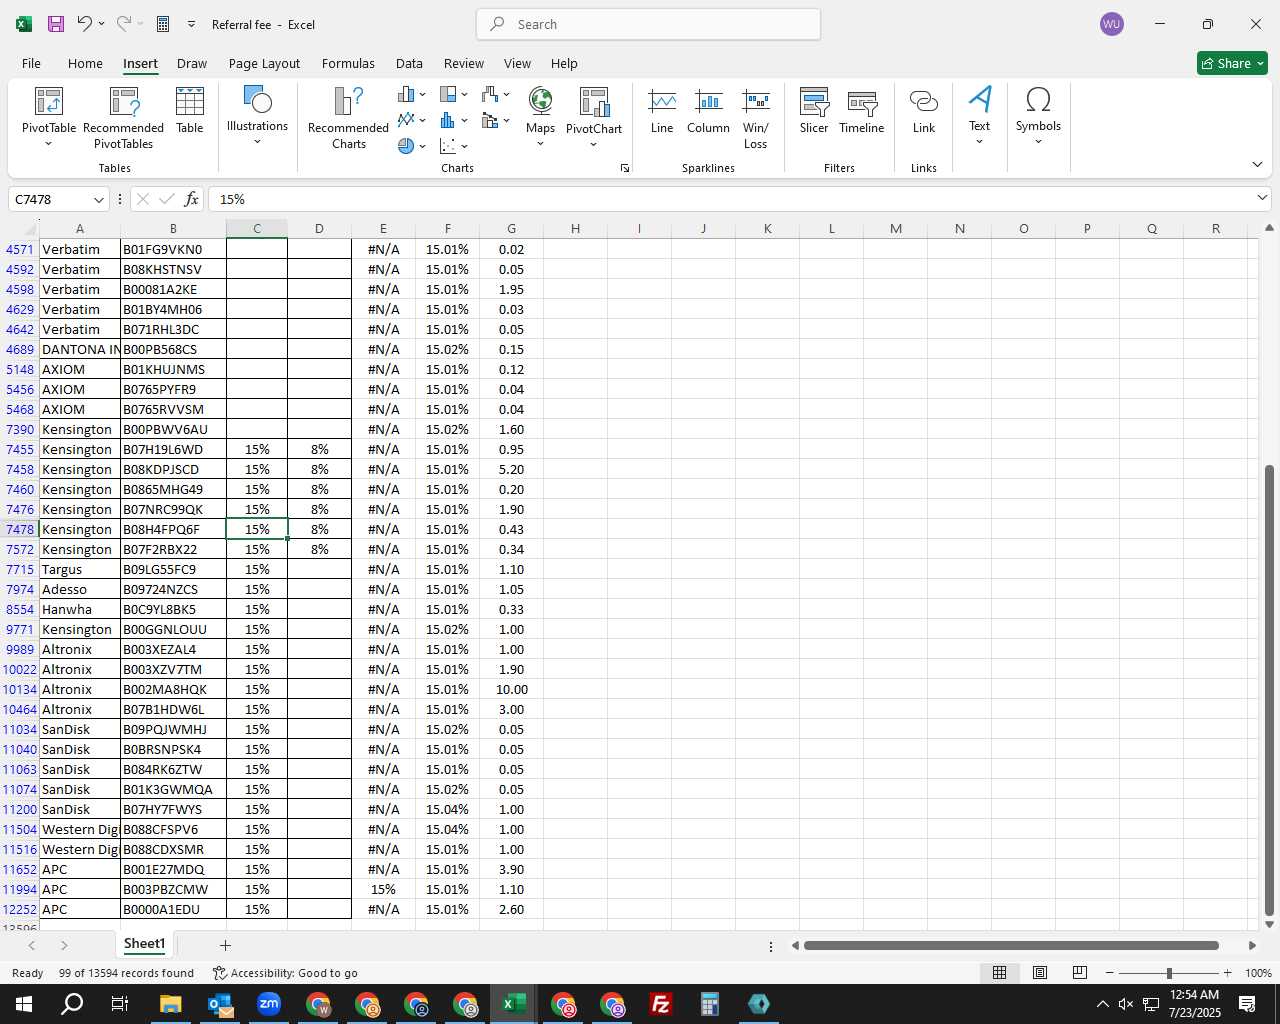This screenshot has height=1024, width=1280.
Task: Click Insert Scatter or Bubble Chart icon
Action: [448, 146]
